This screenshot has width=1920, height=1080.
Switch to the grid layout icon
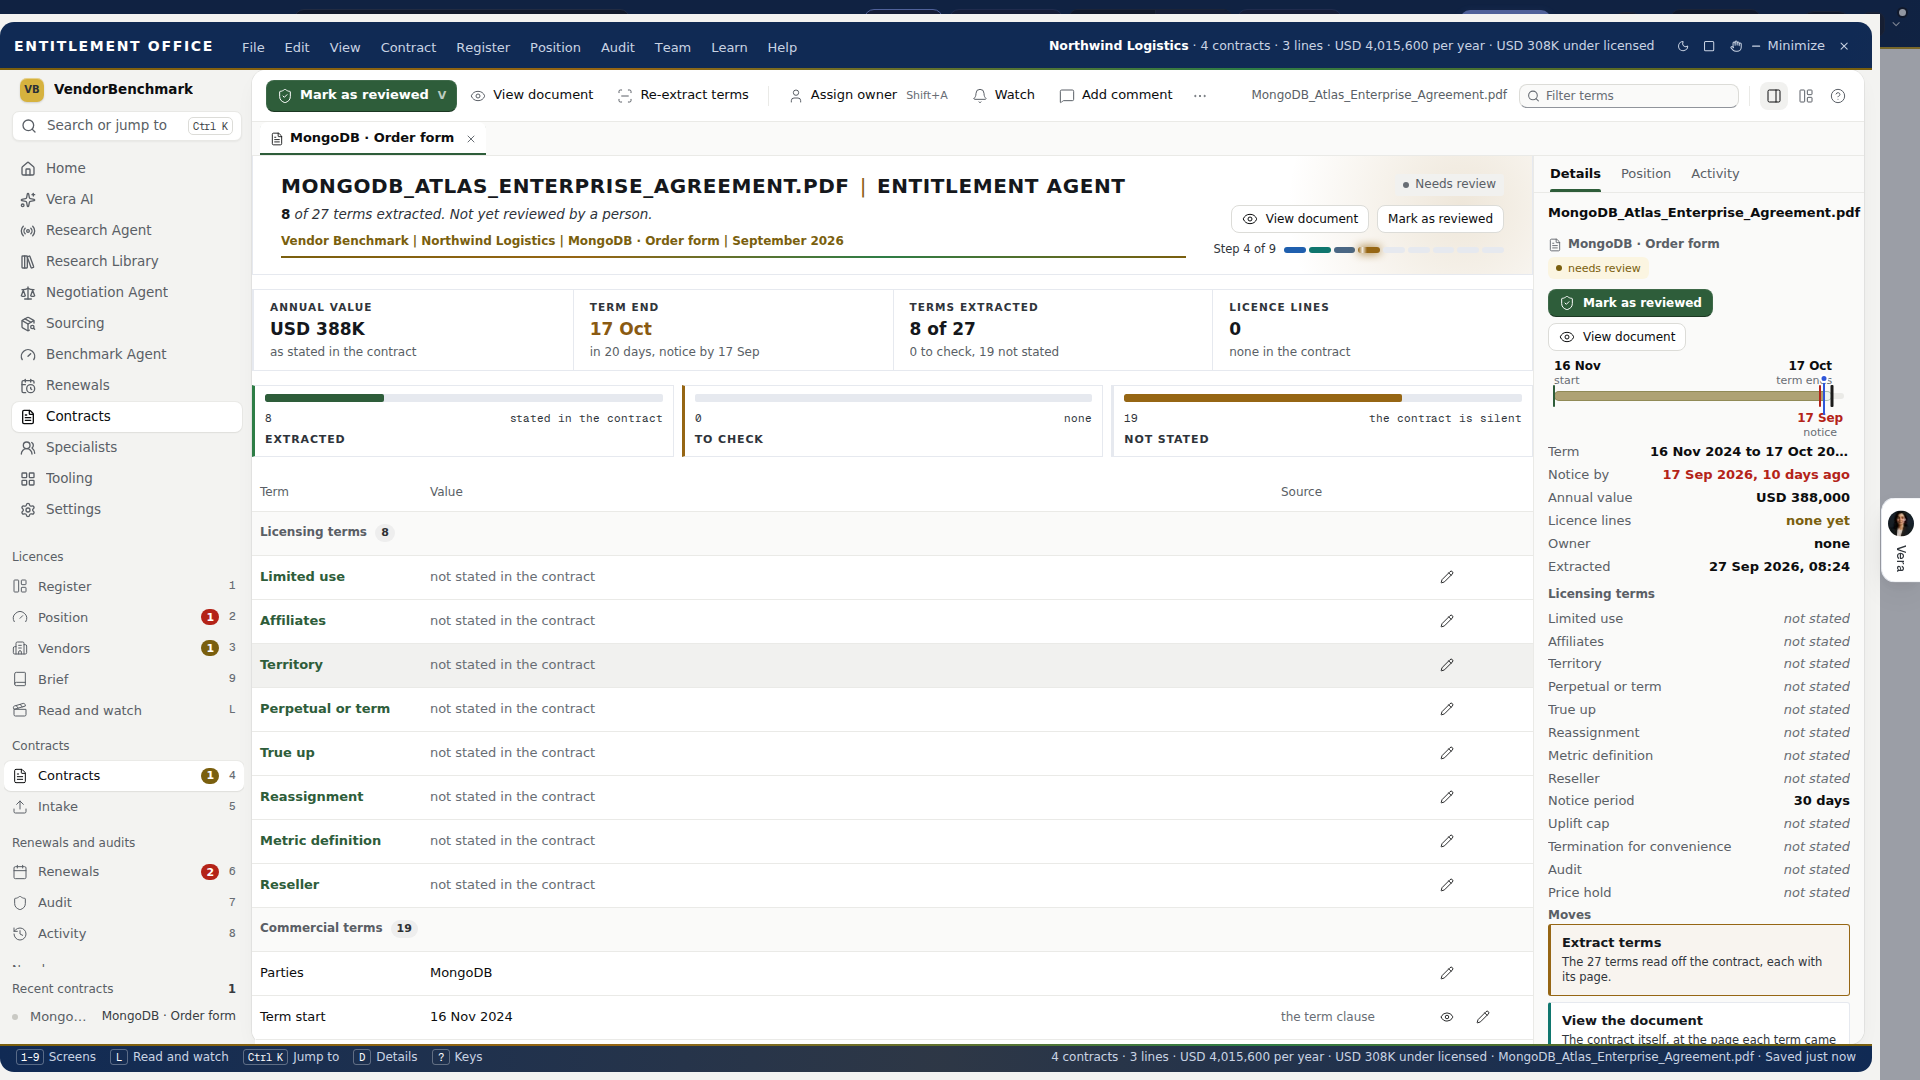click(x=1806, y=96)
